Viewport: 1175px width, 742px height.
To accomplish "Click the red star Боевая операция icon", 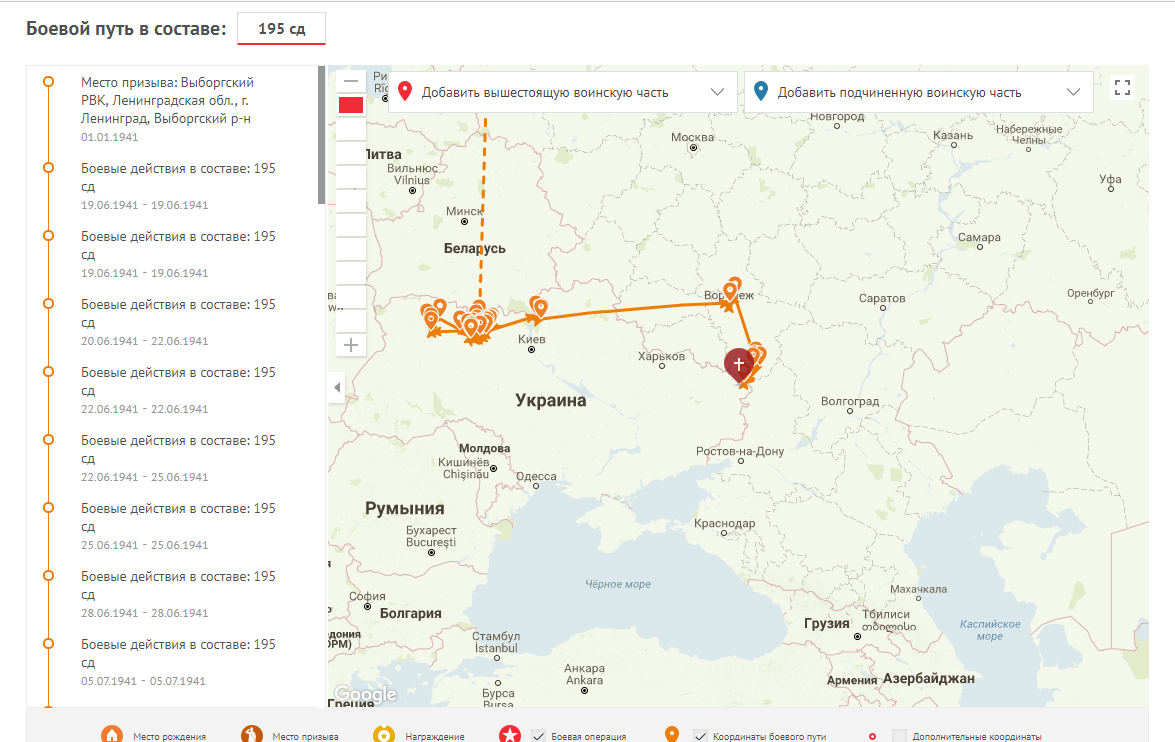I will pos(510,735).
